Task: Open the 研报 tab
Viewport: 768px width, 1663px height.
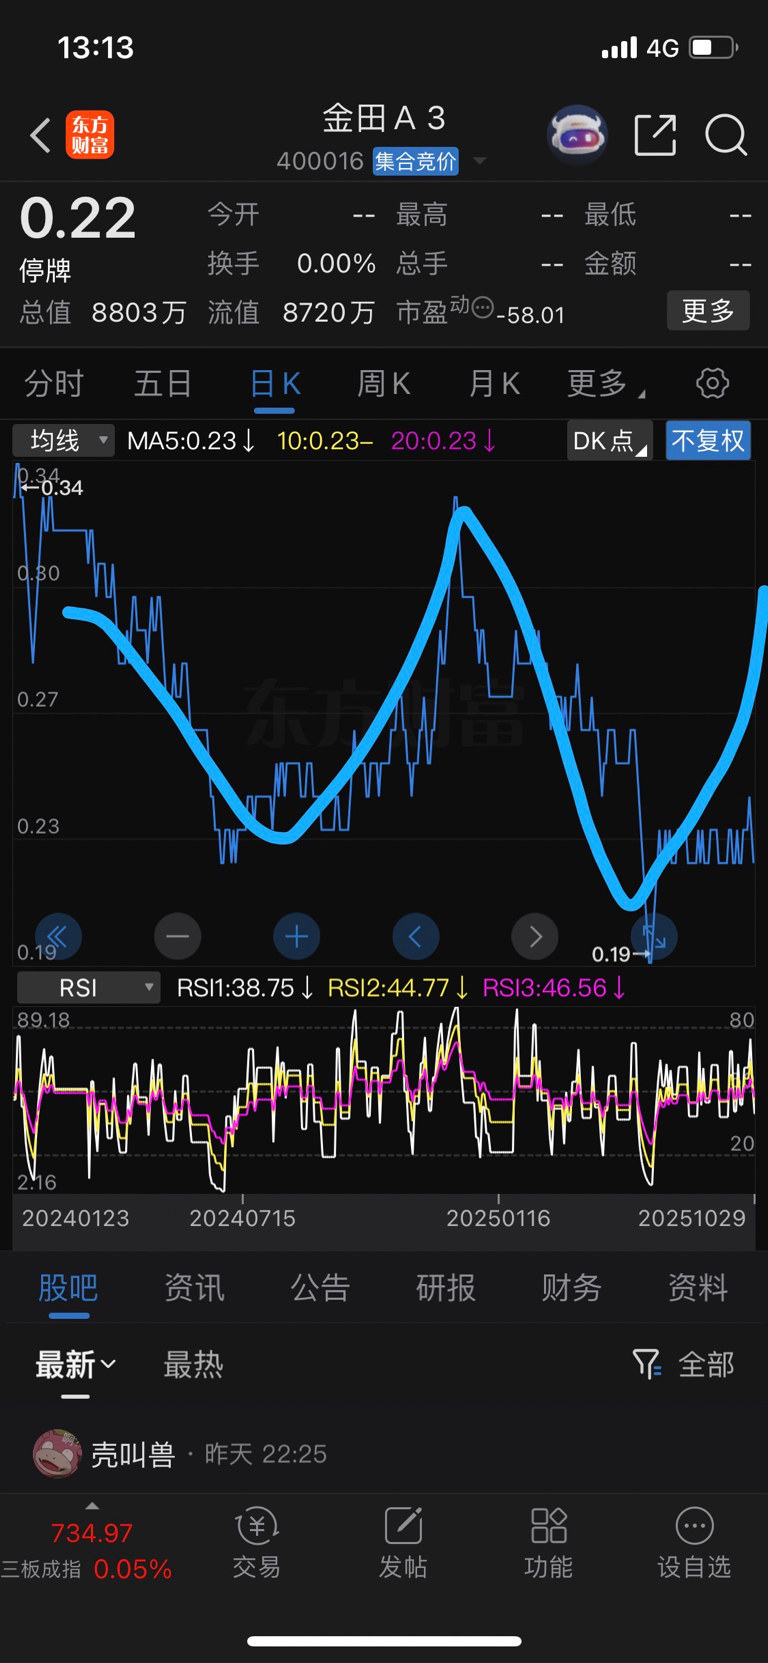Action: (x=446, y=1288)
